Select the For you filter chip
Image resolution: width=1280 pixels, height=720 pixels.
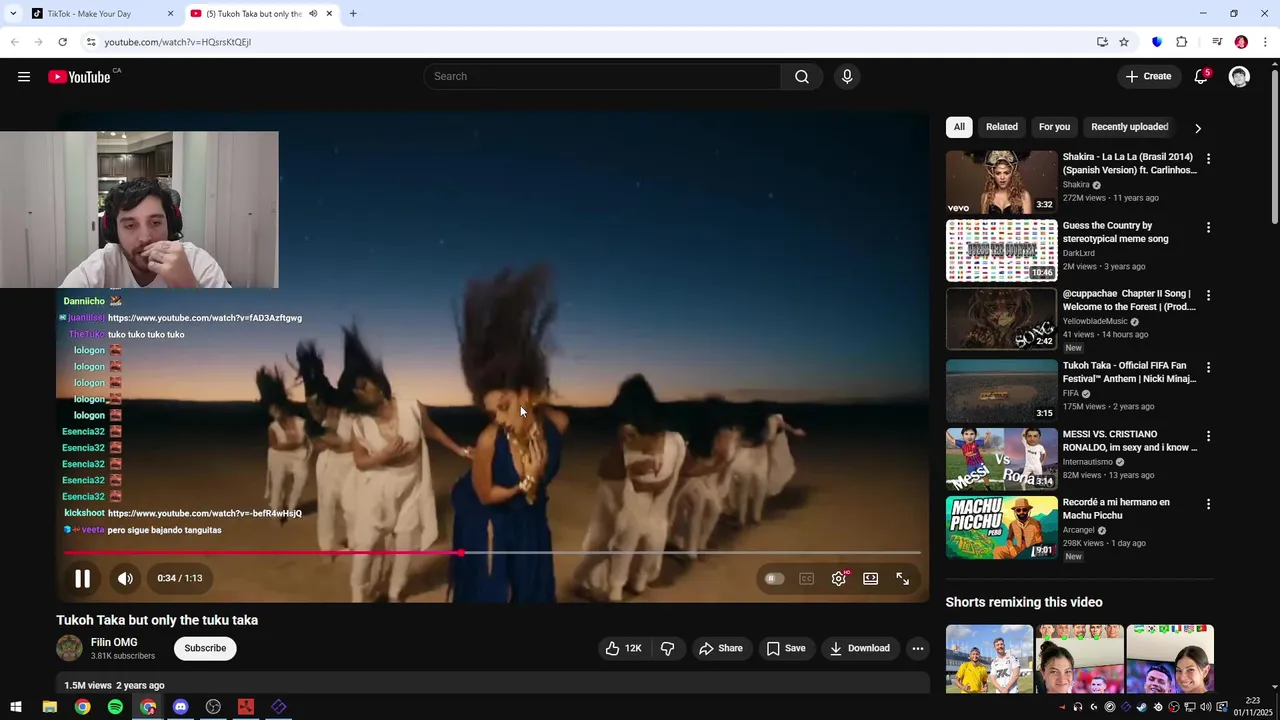point(1054,127)
